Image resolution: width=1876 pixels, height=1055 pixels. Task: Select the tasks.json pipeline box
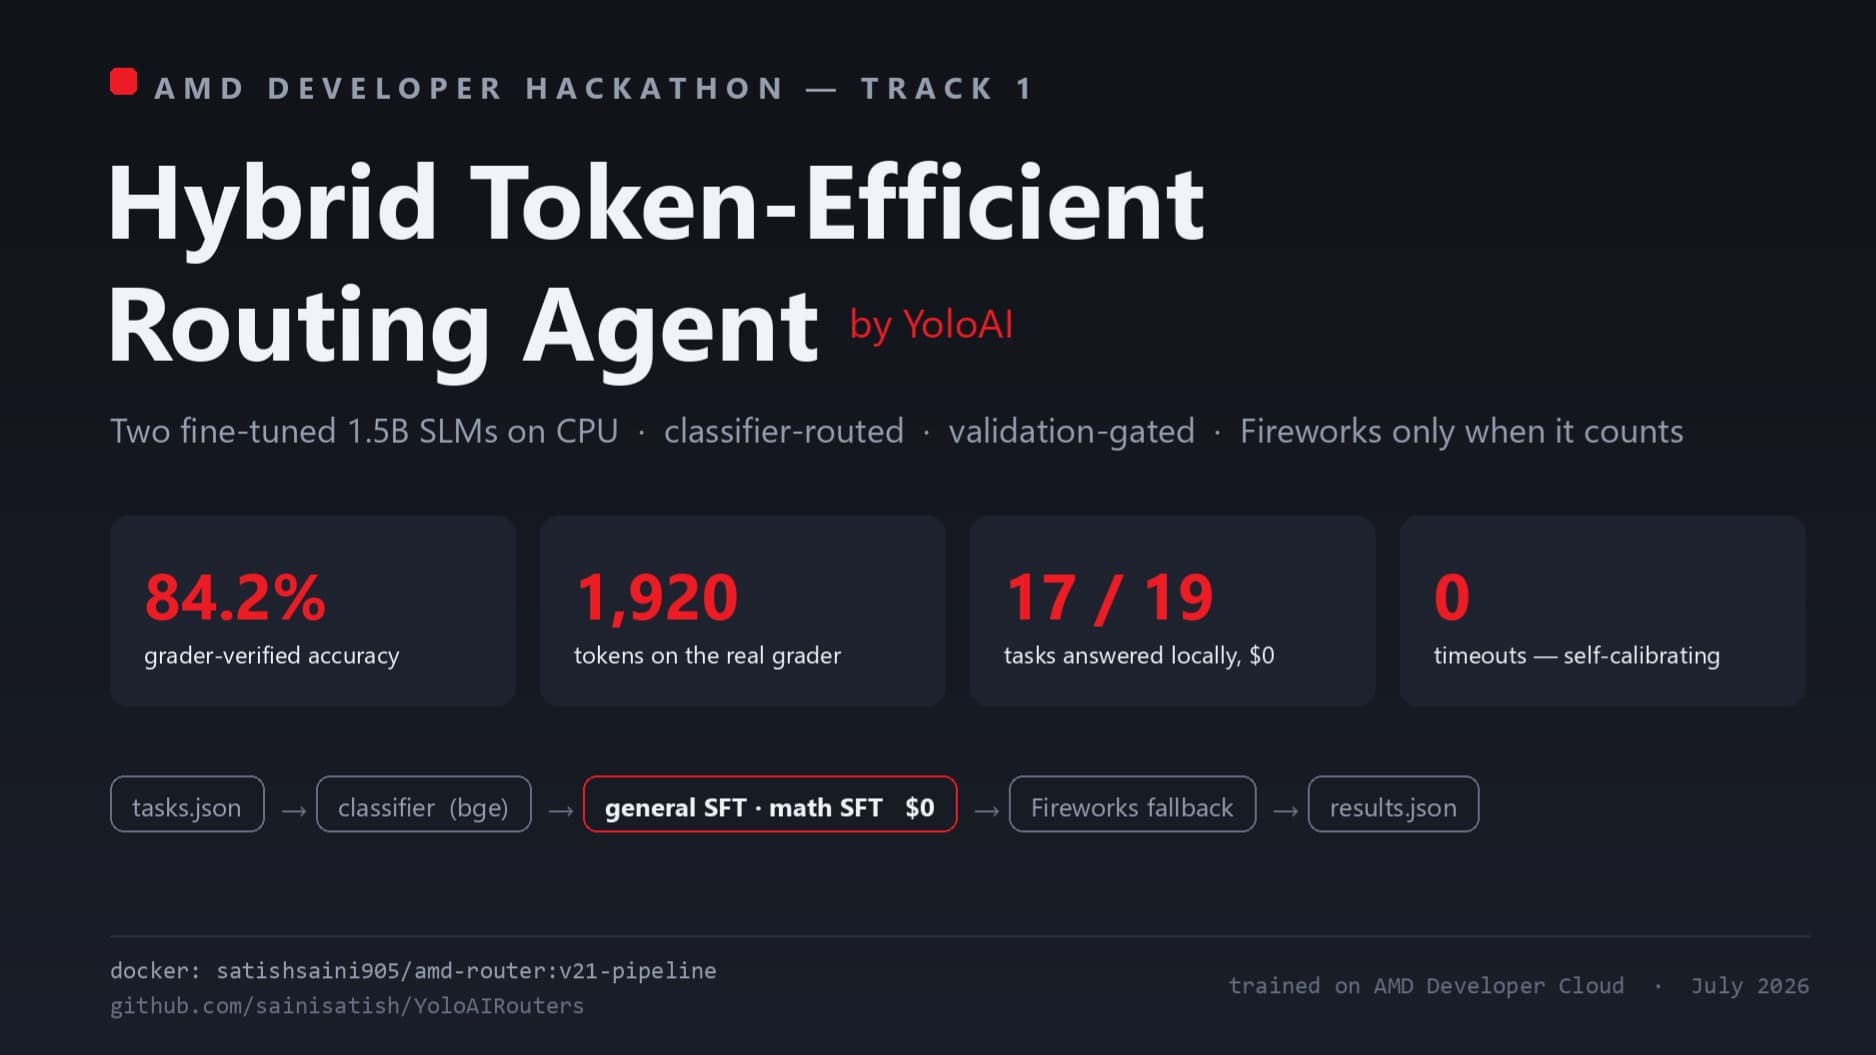point(187,804)
